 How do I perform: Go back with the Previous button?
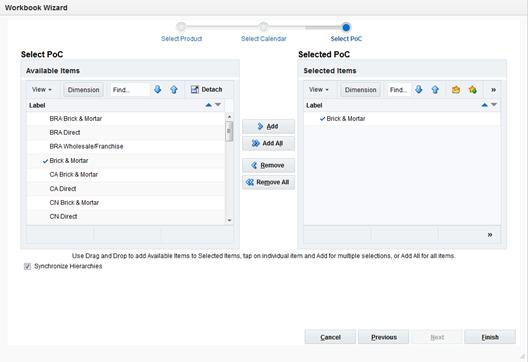click(x=384, y=337)
